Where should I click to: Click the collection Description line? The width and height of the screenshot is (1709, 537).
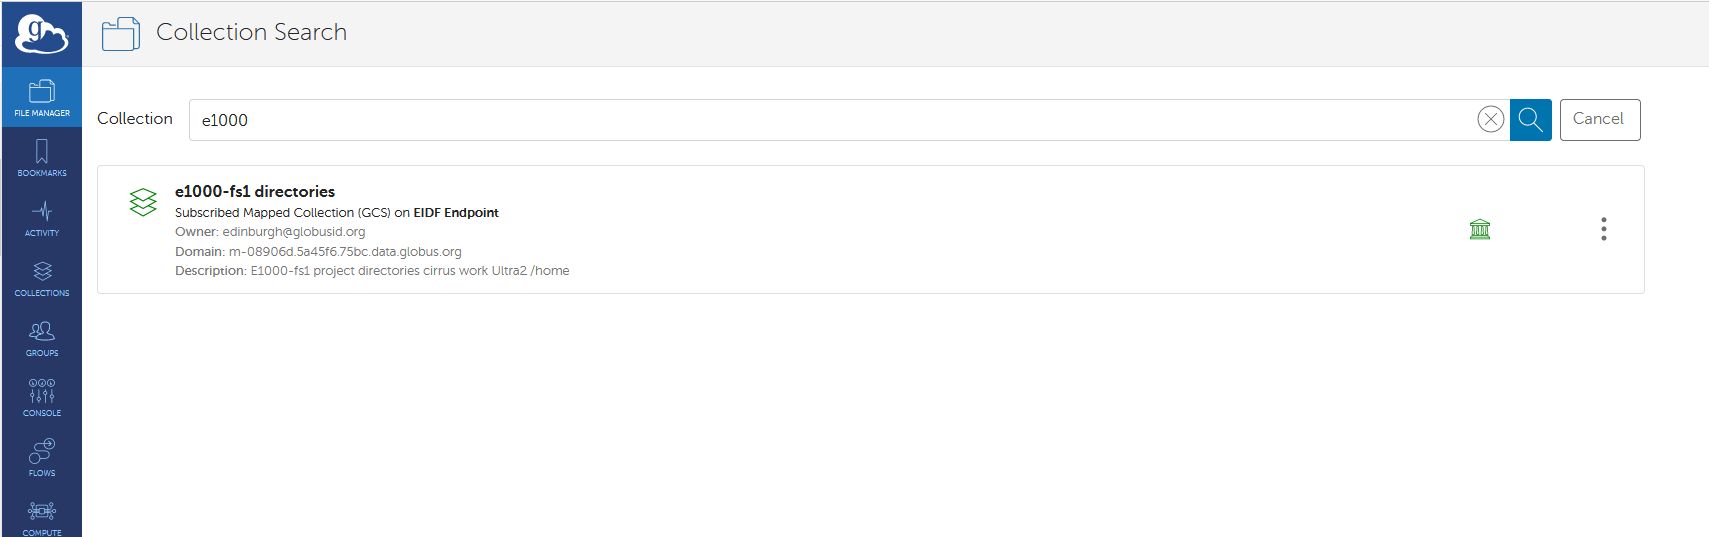click(x=372, y=271)
